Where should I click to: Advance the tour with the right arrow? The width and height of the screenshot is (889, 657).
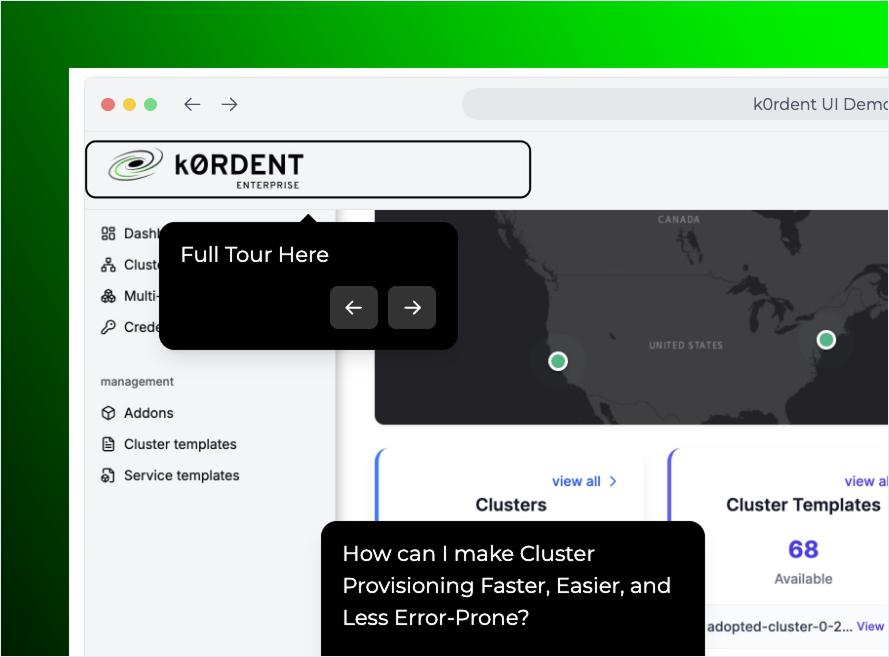pos(412,308)
